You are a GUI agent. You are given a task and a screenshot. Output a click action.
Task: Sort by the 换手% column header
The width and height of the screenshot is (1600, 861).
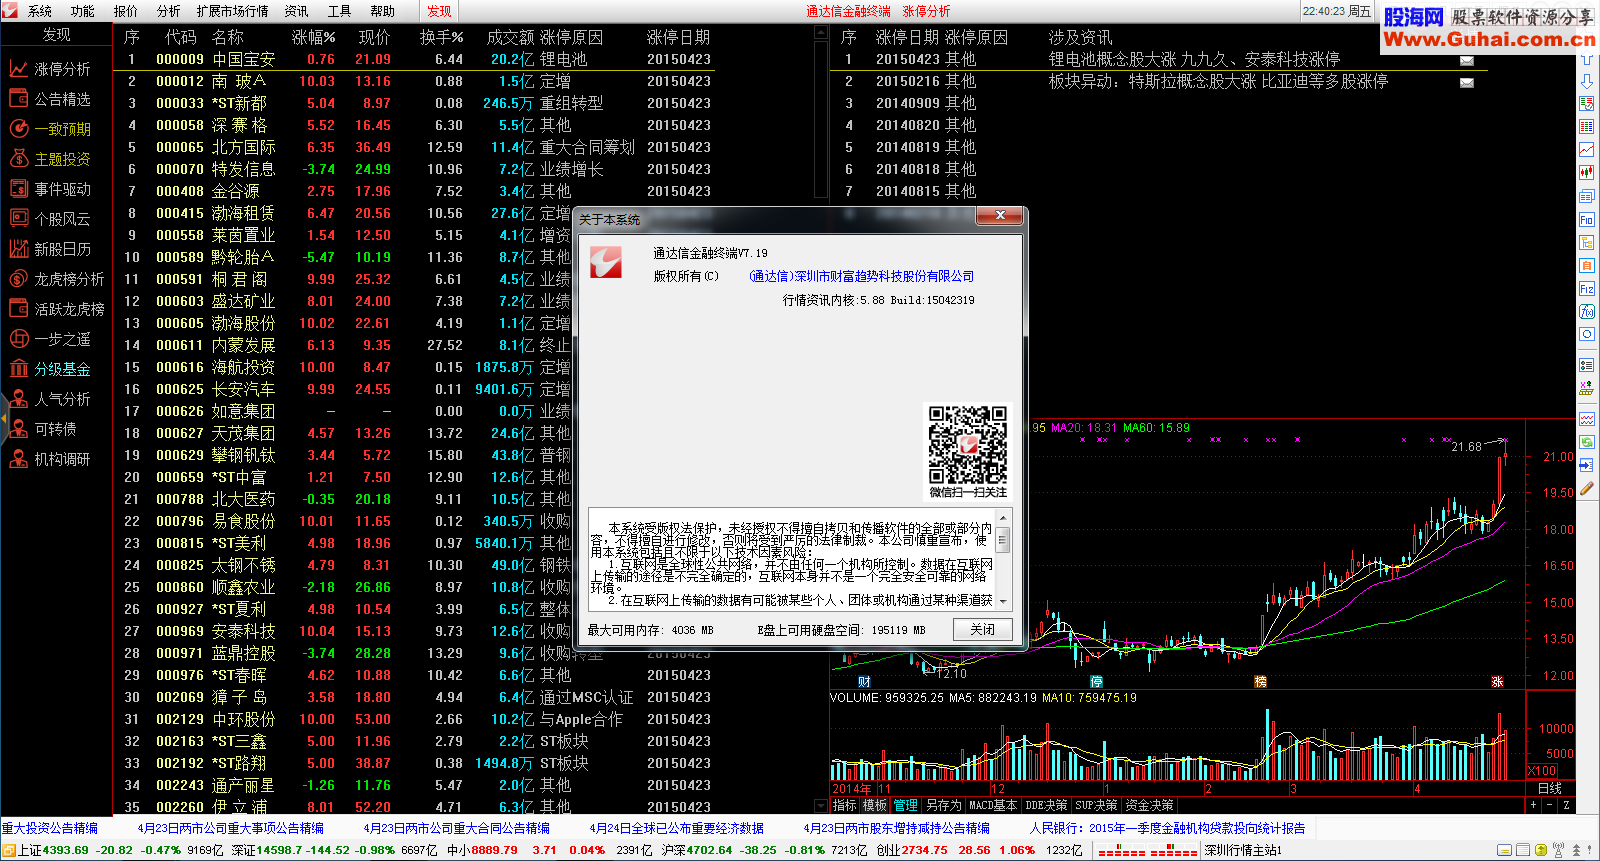(441, 37)
